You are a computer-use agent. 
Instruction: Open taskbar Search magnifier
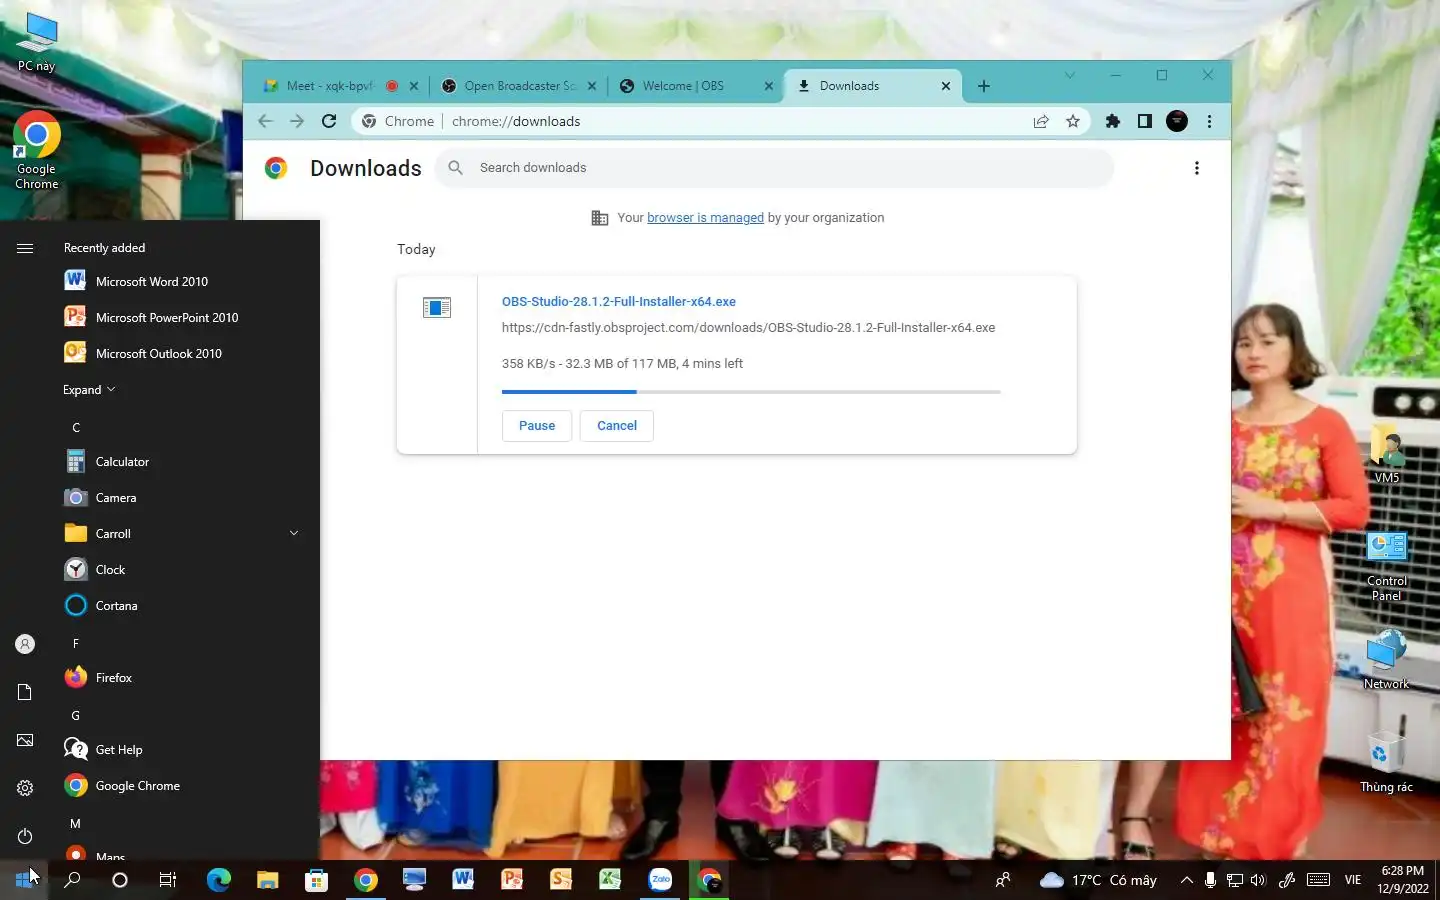(x=72, y=880)
